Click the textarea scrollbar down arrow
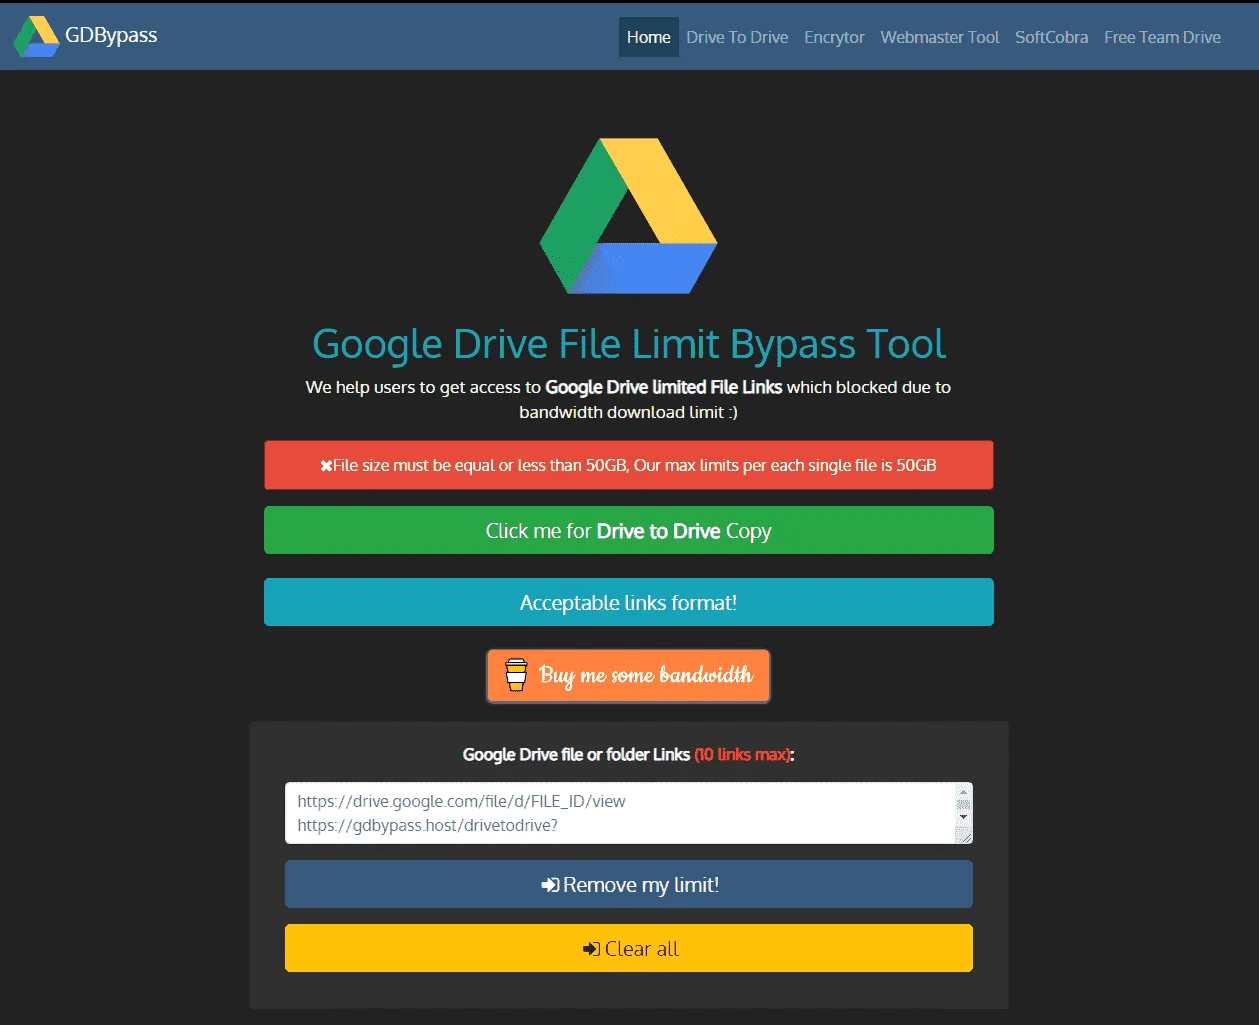The height and width of the screenshot is (1025, 1259). (x=964, y=817)
